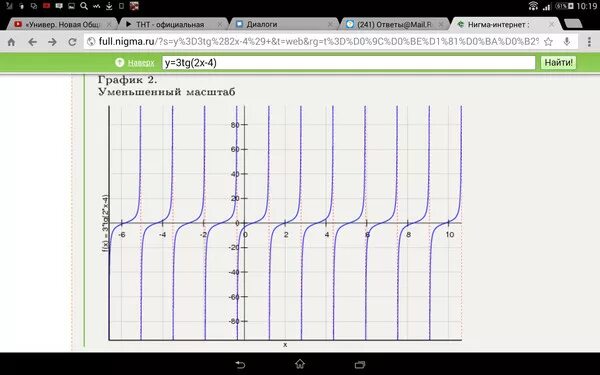Close the Нигма-интернет tab
The width and height of the screenshot is (600, 375).
(551, 24)
